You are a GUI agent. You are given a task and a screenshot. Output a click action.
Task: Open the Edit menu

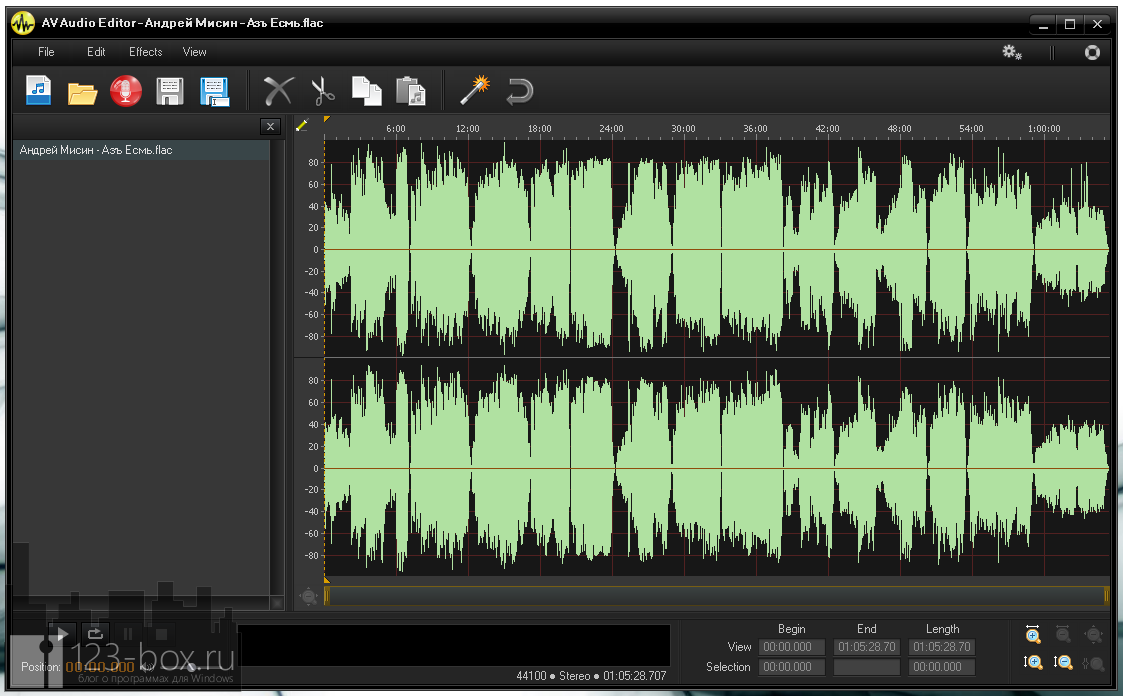tap(96, 52)
